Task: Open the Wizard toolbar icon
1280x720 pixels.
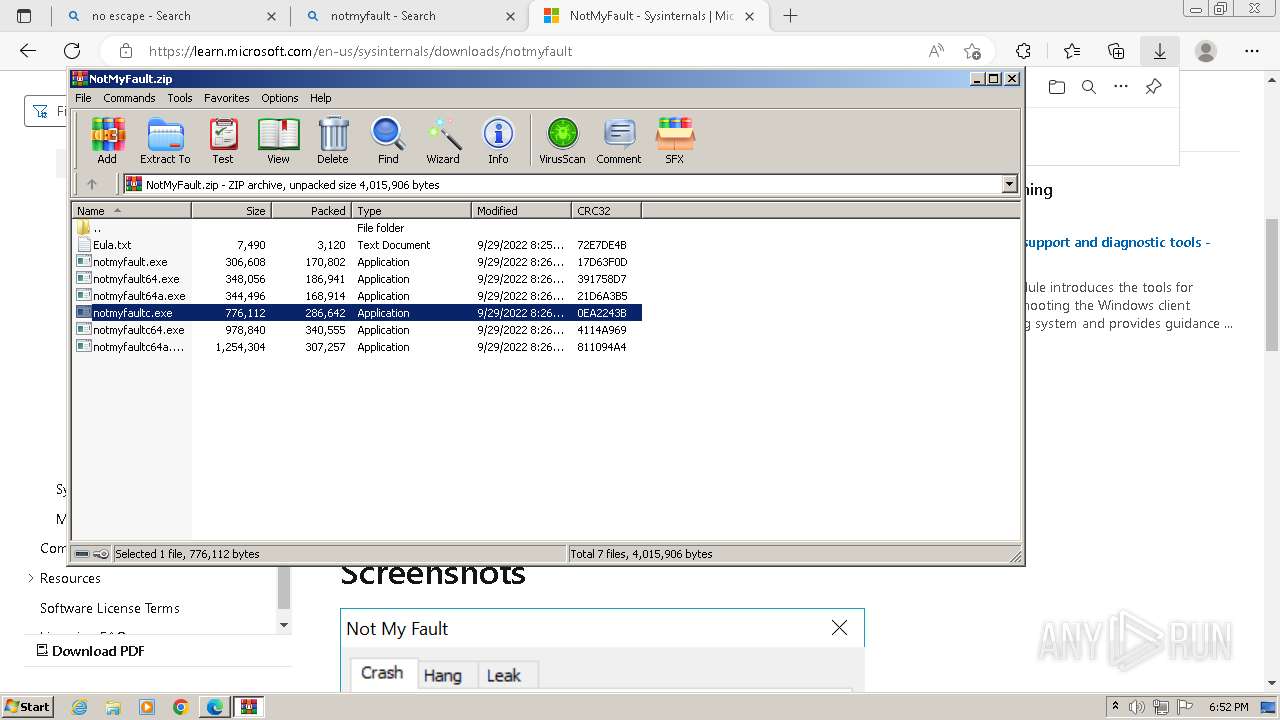Action: [443, 140]
